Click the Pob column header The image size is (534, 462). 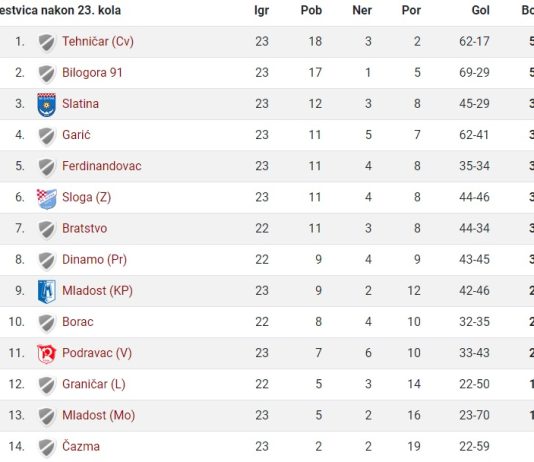tap(311, 10)
